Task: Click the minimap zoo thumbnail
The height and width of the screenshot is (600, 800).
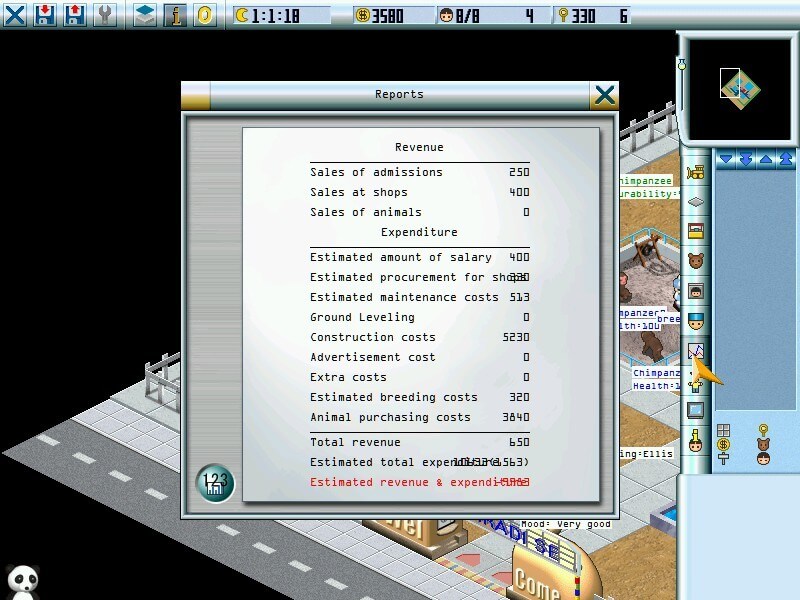Action: pos(740,90)
